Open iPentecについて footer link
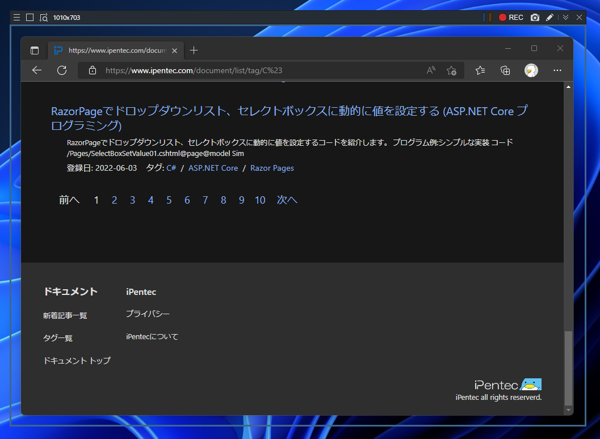This screenshot has width=600, height=439. point(152,337)
